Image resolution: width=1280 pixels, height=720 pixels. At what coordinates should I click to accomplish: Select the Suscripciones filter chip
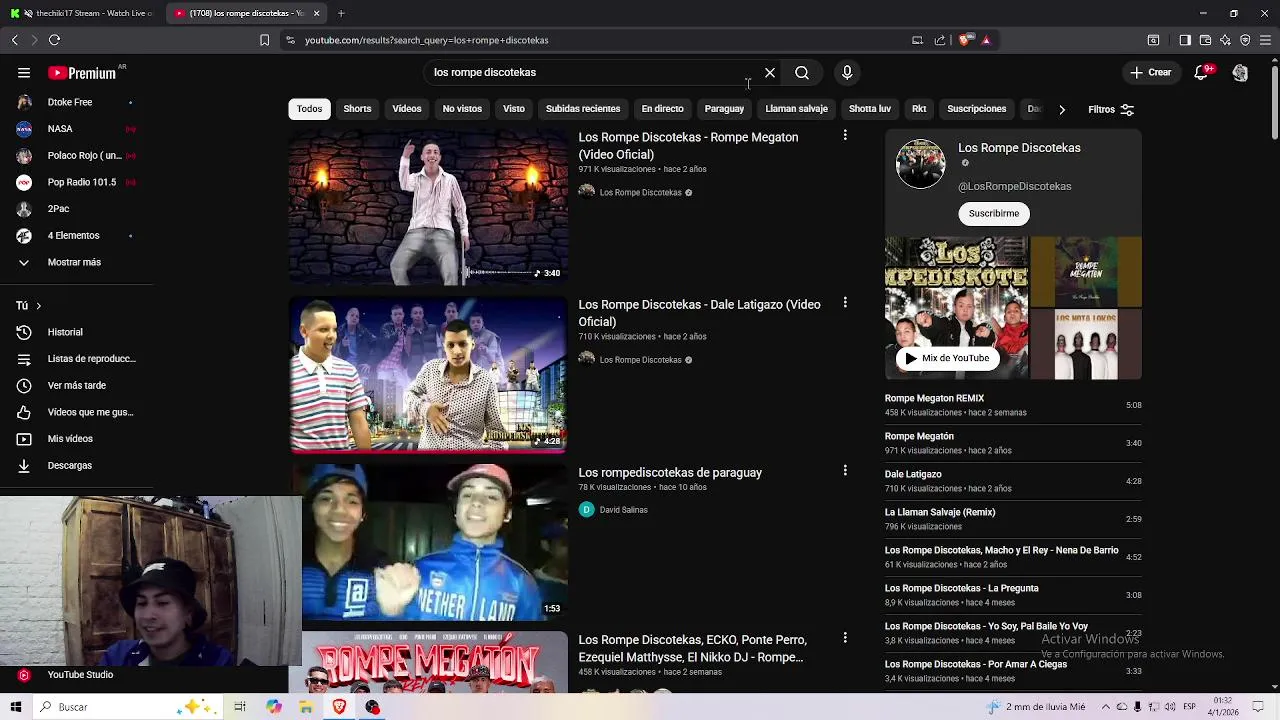pos(976,109)
